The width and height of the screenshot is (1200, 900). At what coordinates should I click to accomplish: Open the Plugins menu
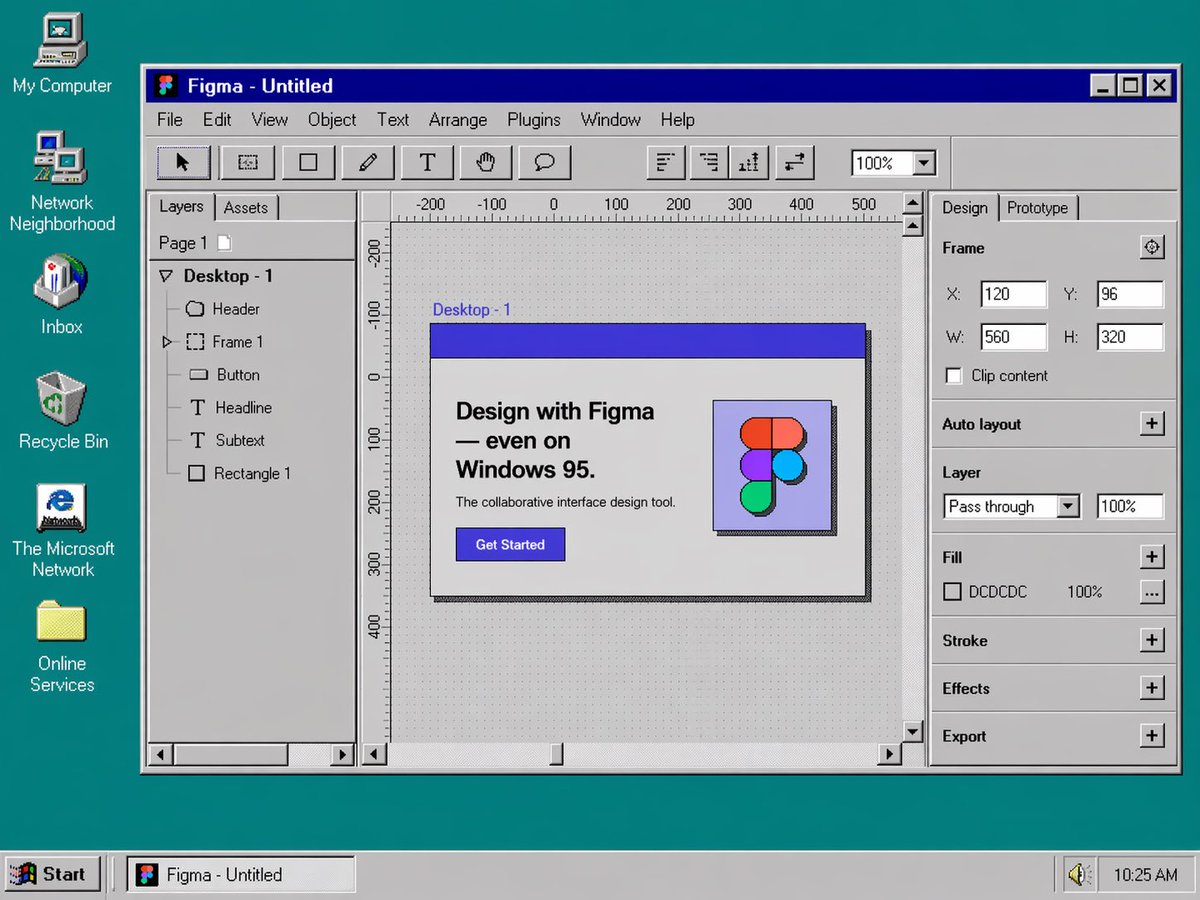coord(534,120)
